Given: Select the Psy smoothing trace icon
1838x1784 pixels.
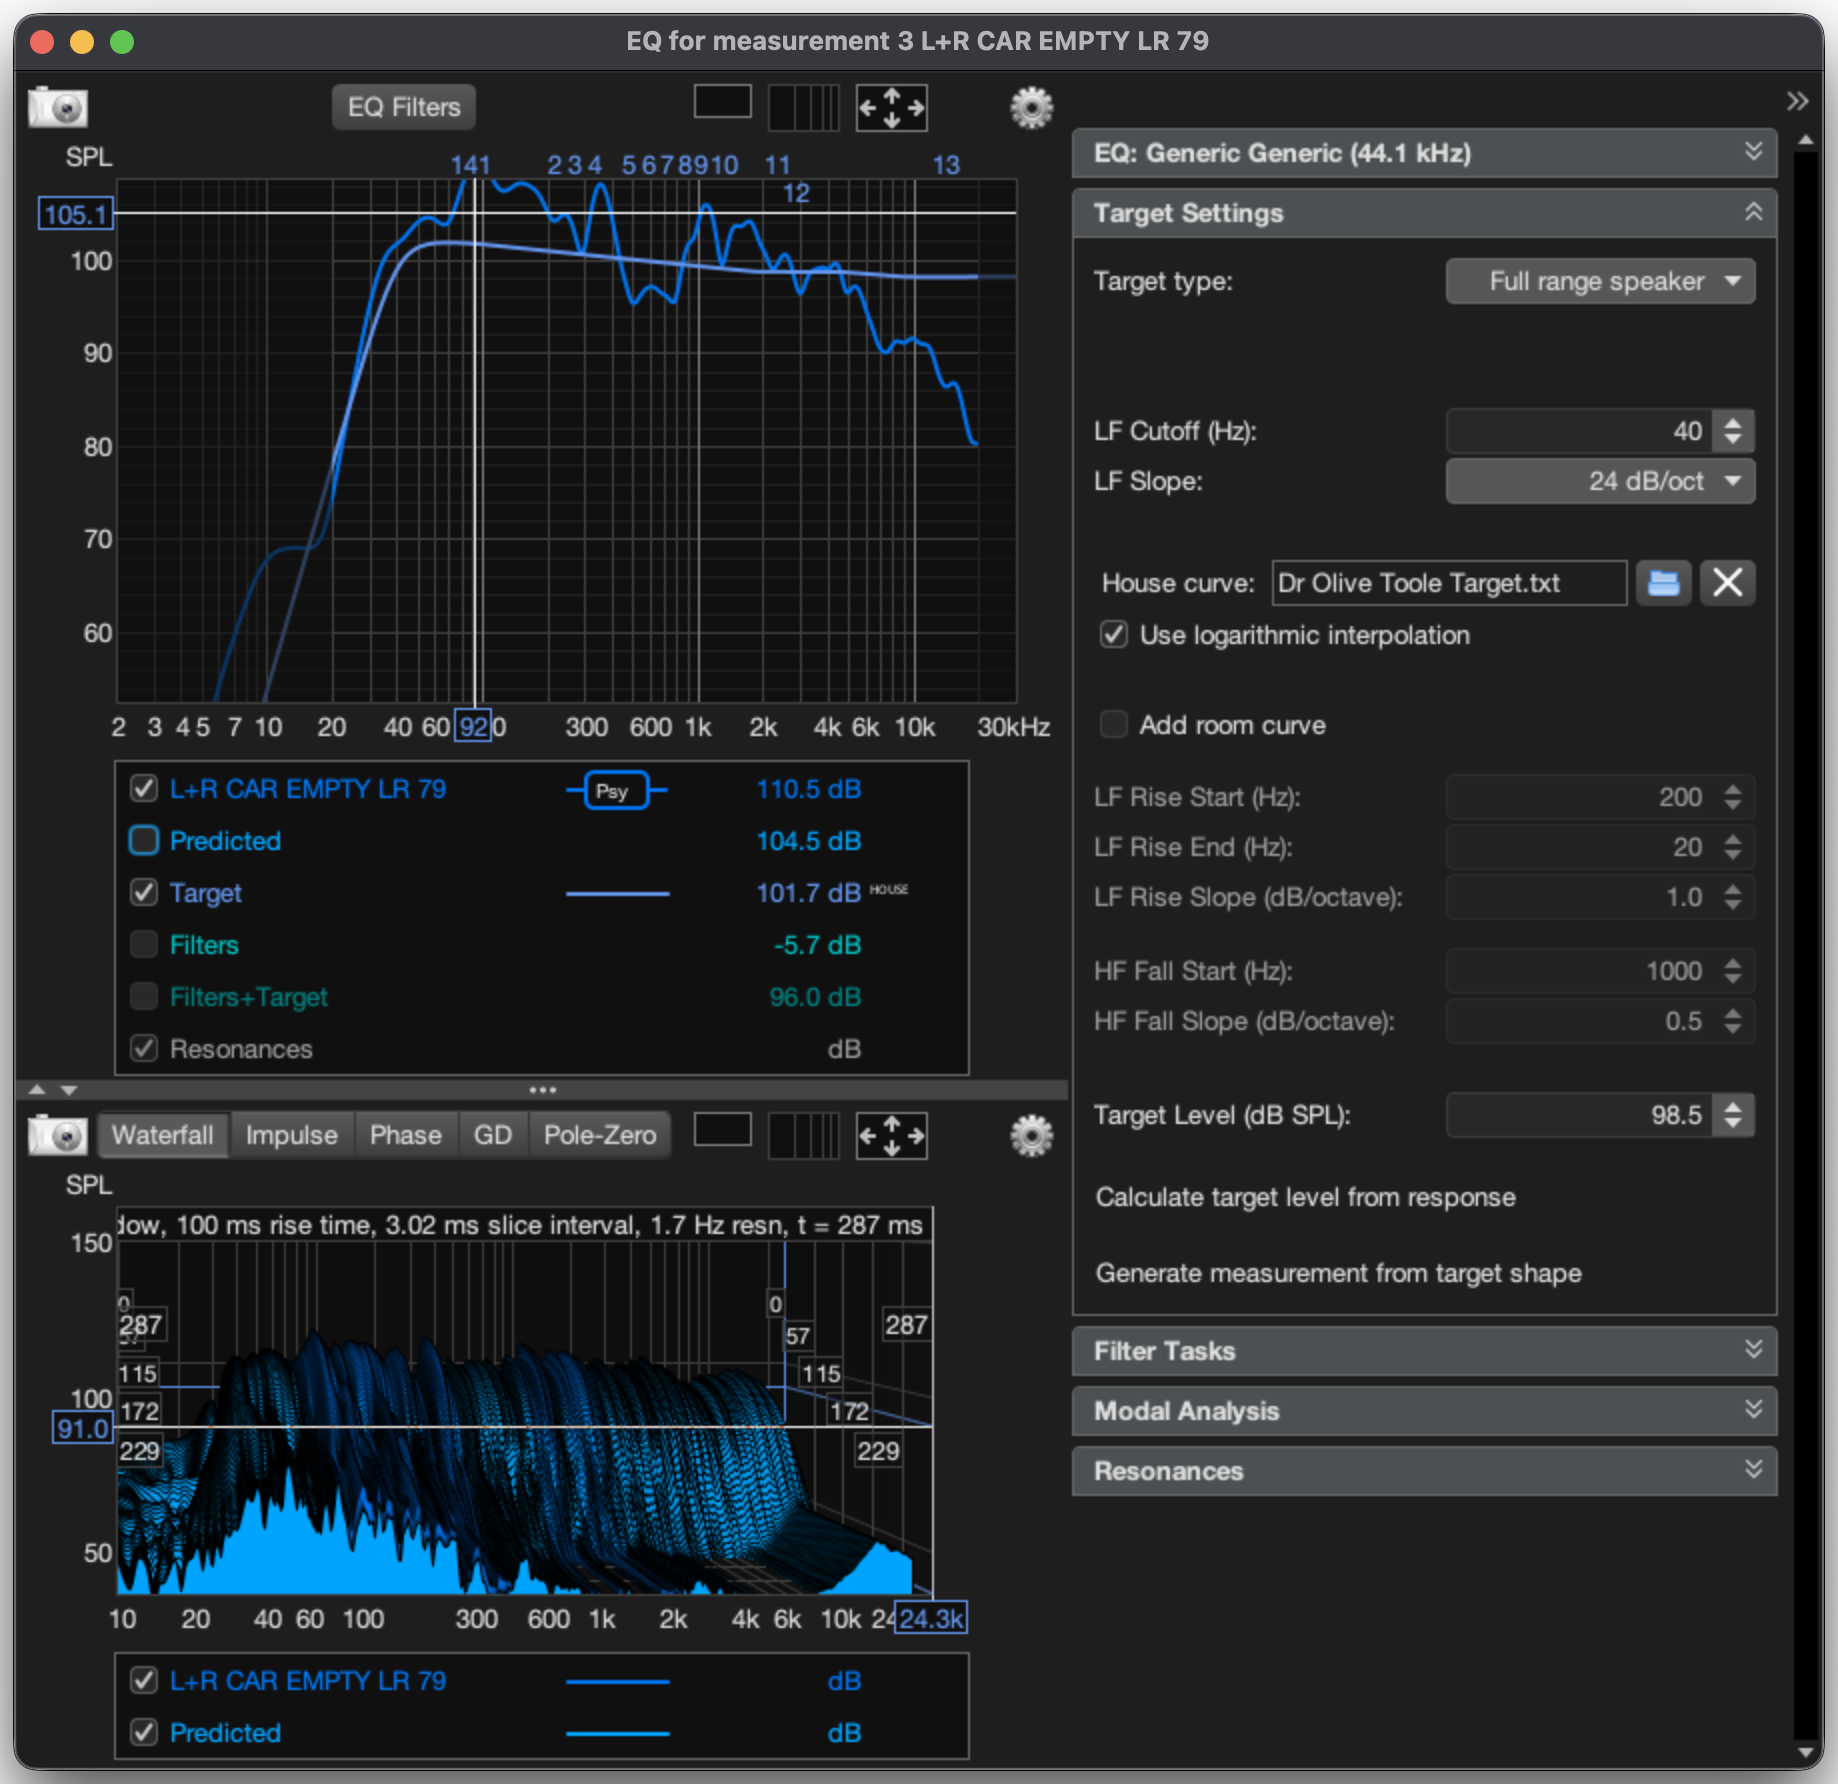Looking at the screenshot, I should (x=616, y=791).
